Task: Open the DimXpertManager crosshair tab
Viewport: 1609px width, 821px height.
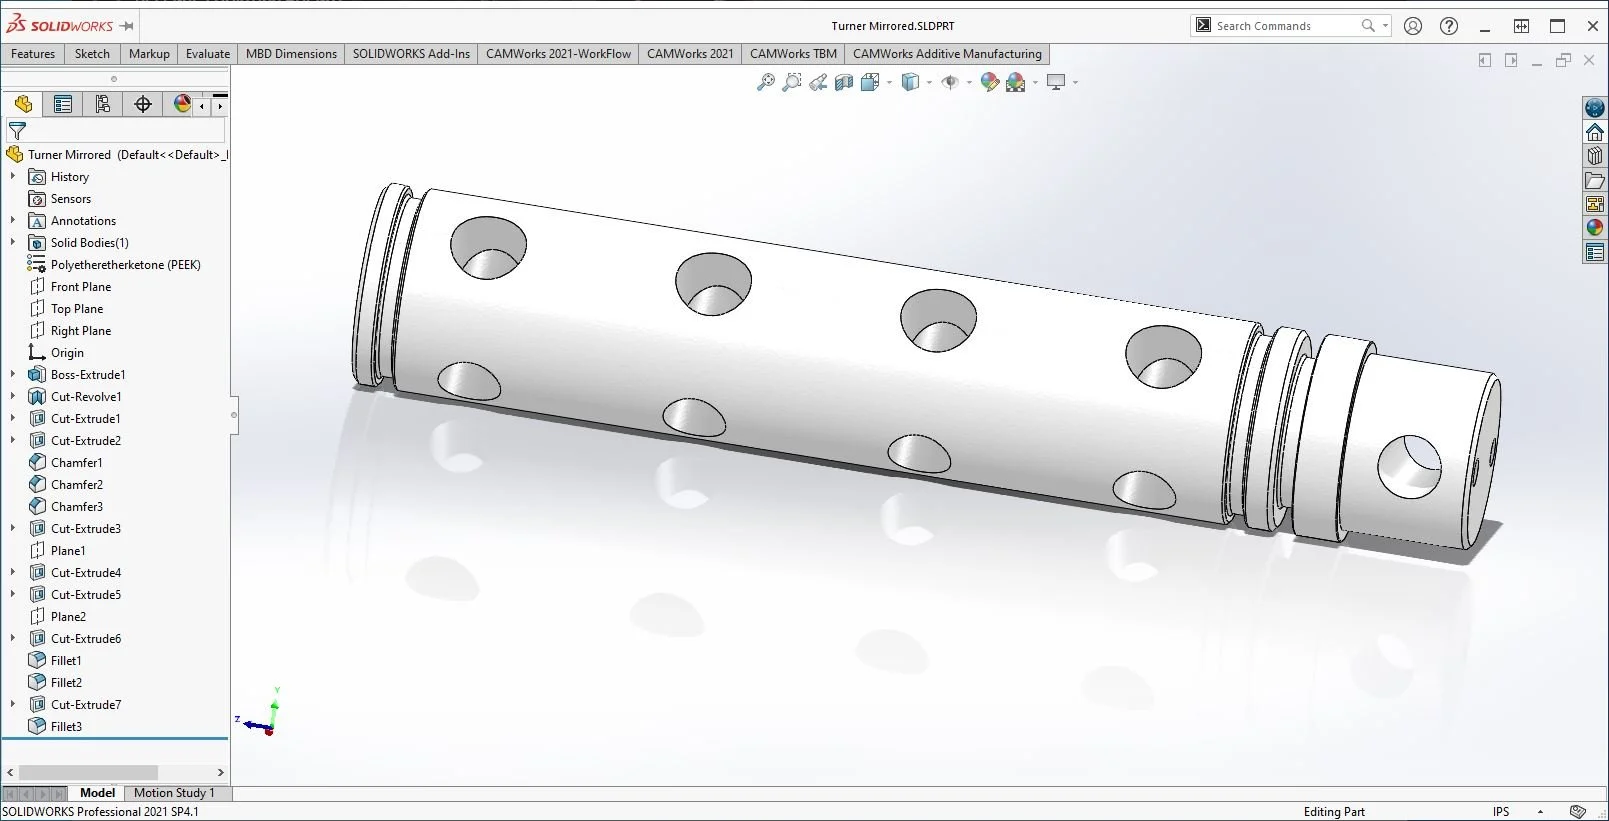Action: (x=143, y=104)
